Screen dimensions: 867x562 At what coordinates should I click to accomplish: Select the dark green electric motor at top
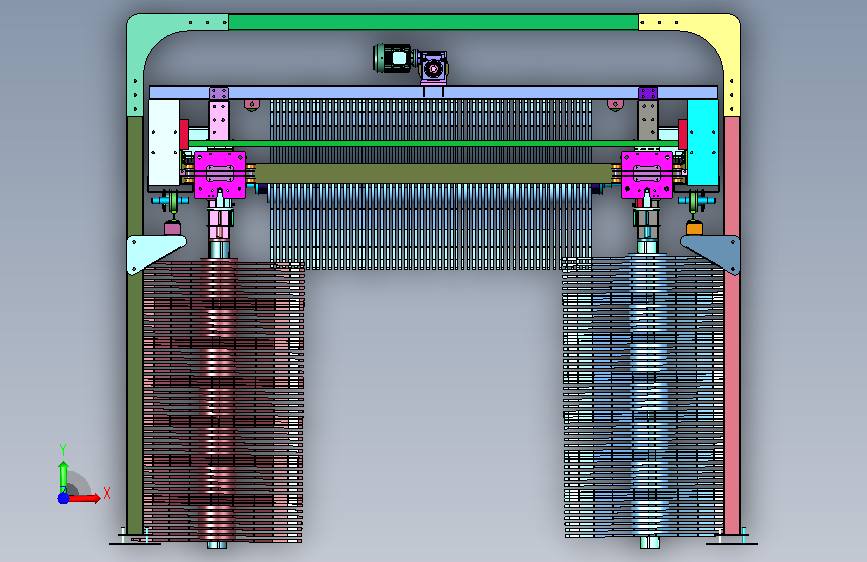point(394,58)
